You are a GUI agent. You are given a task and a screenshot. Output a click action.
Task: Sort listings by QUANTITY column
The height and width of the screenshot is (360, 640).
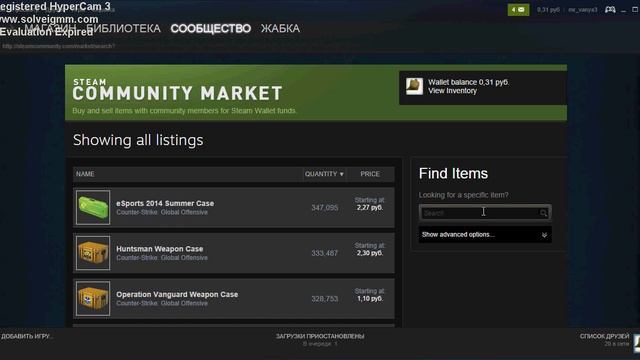coord(324,174)
